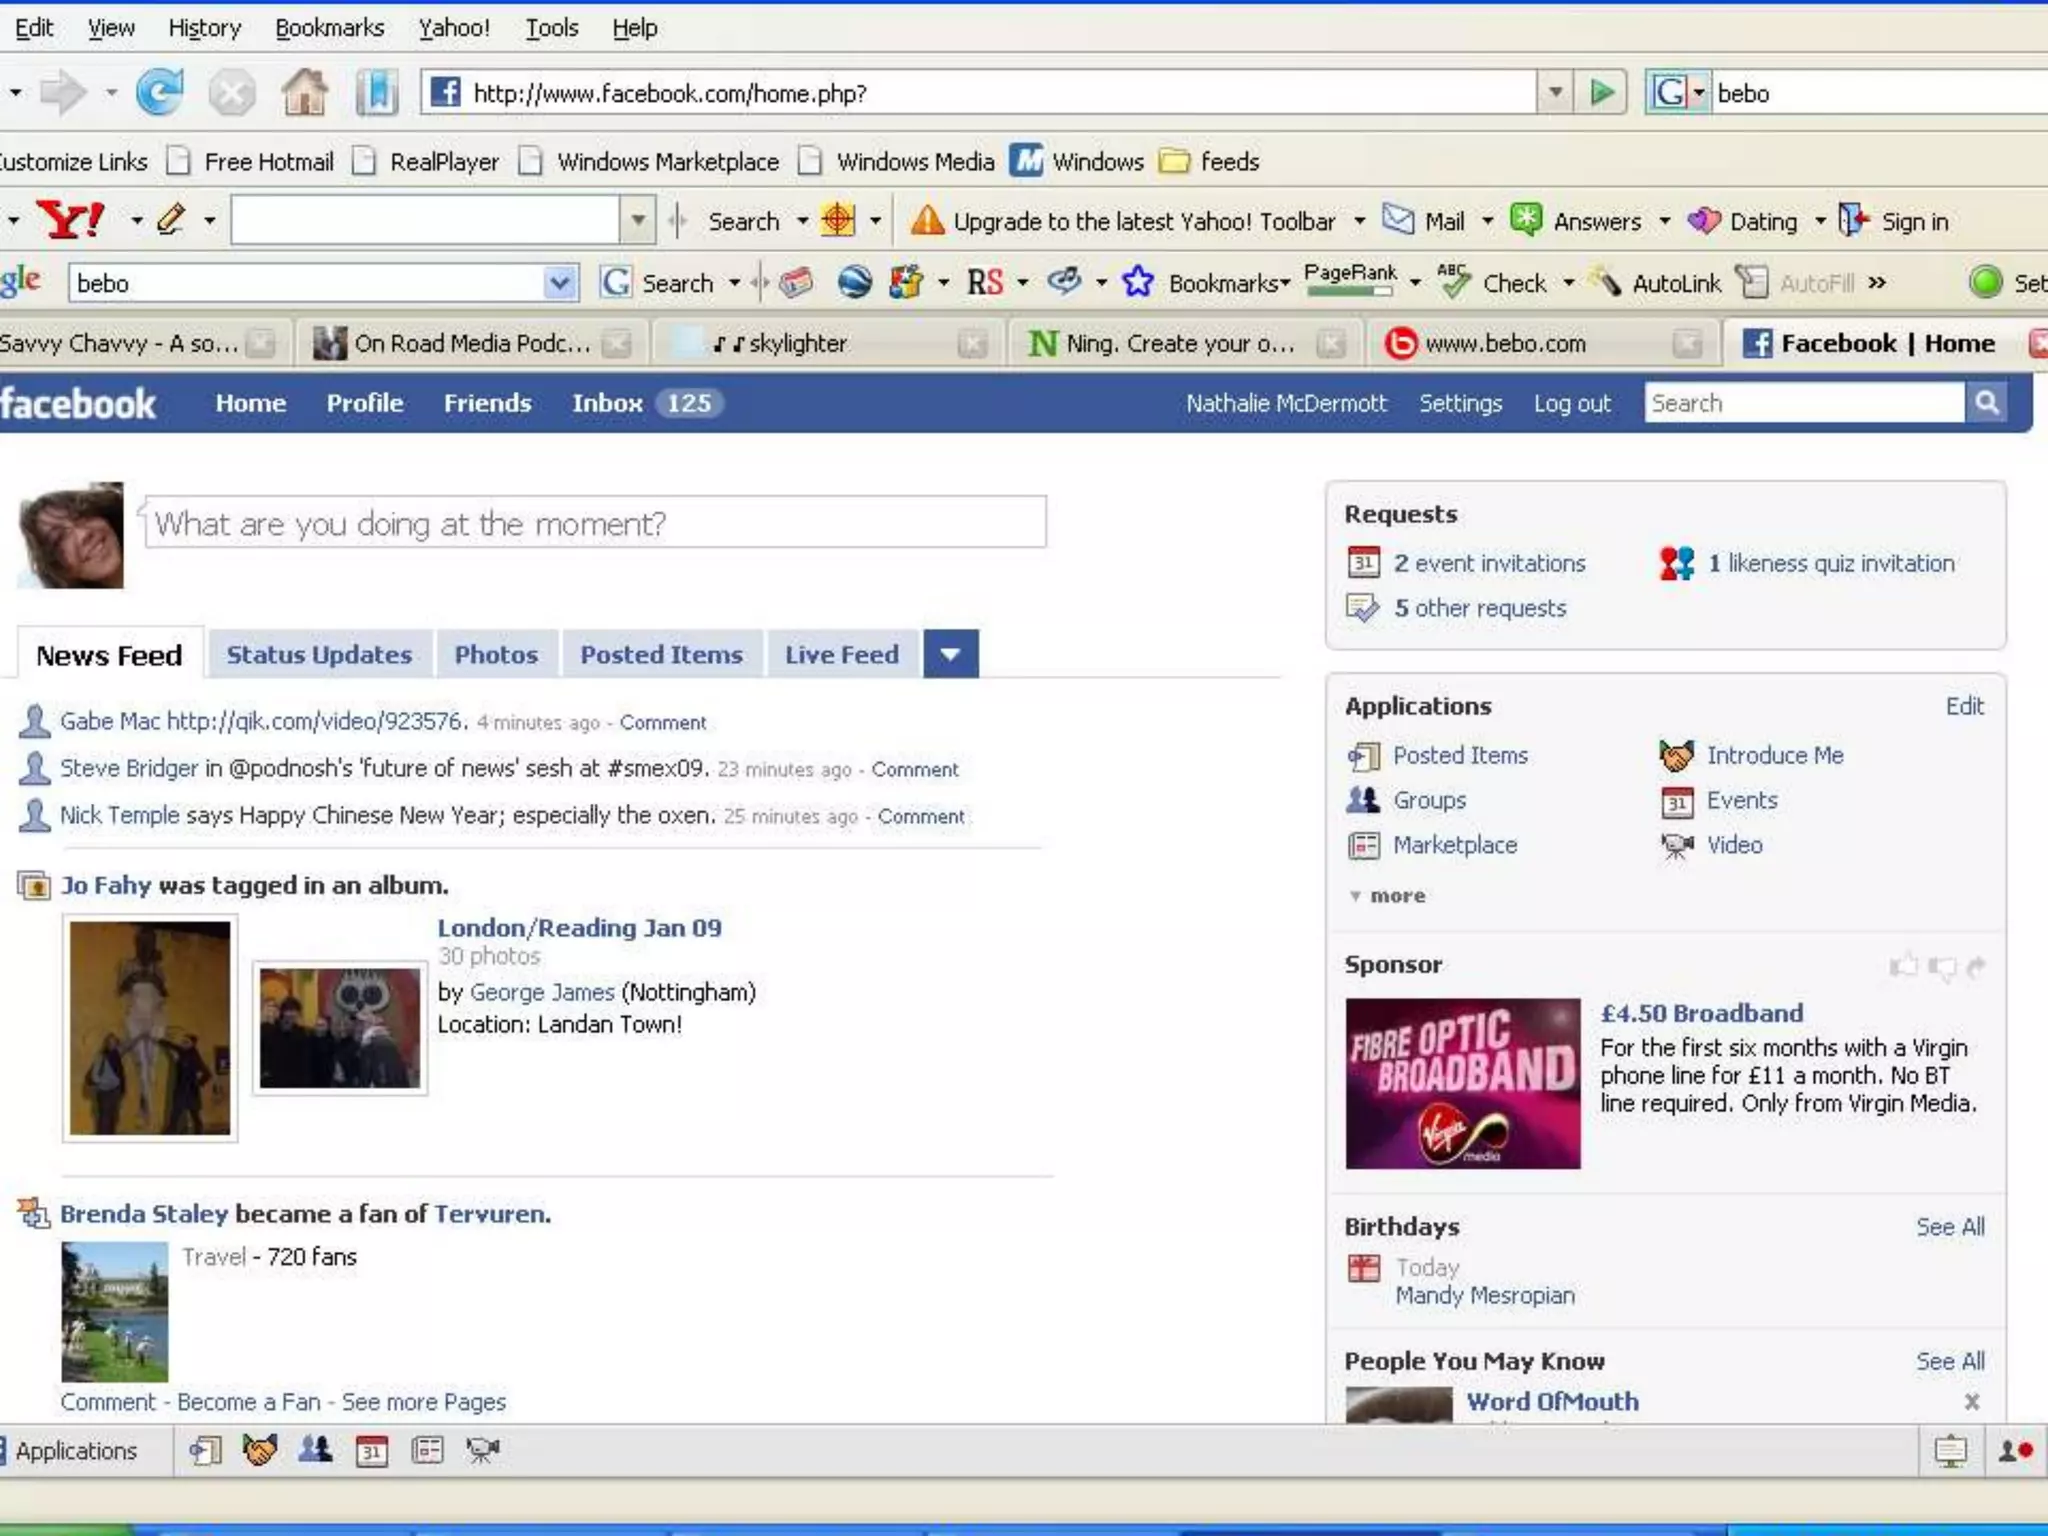Image resolution: width=2048 pixels, height=1536 pixels.
Task: Open the Groups icon in bottom dock
Action: tap(316, 1450)
